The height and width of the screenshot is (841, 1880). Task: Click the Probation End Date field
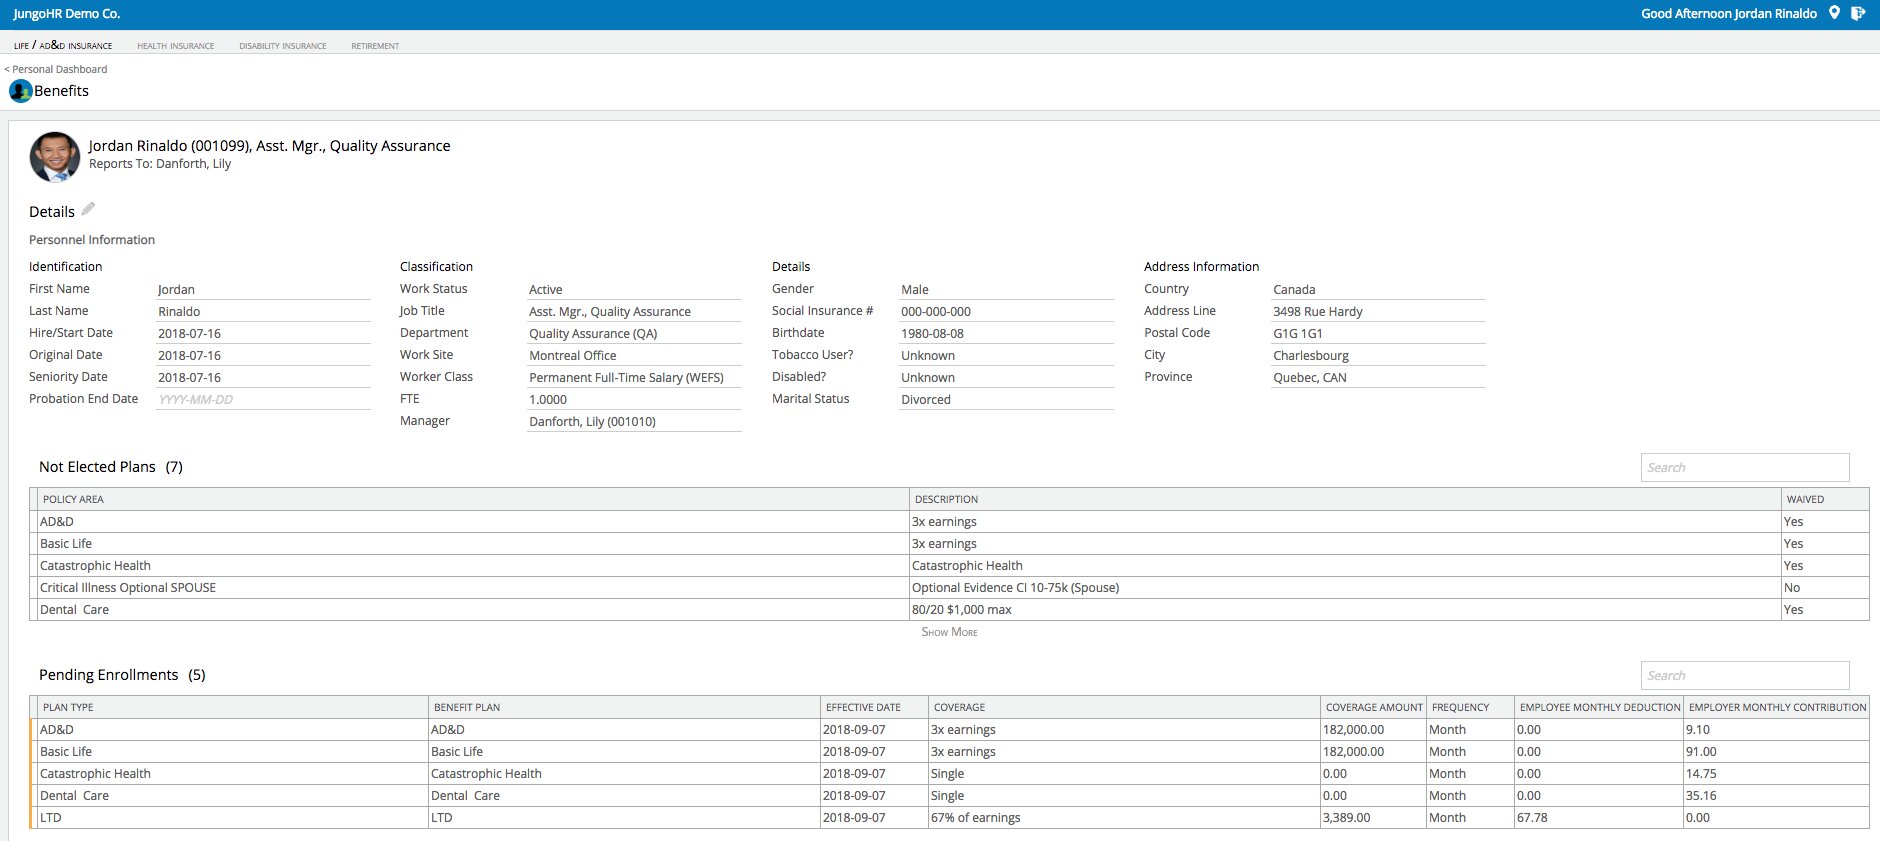click(263, 399)
